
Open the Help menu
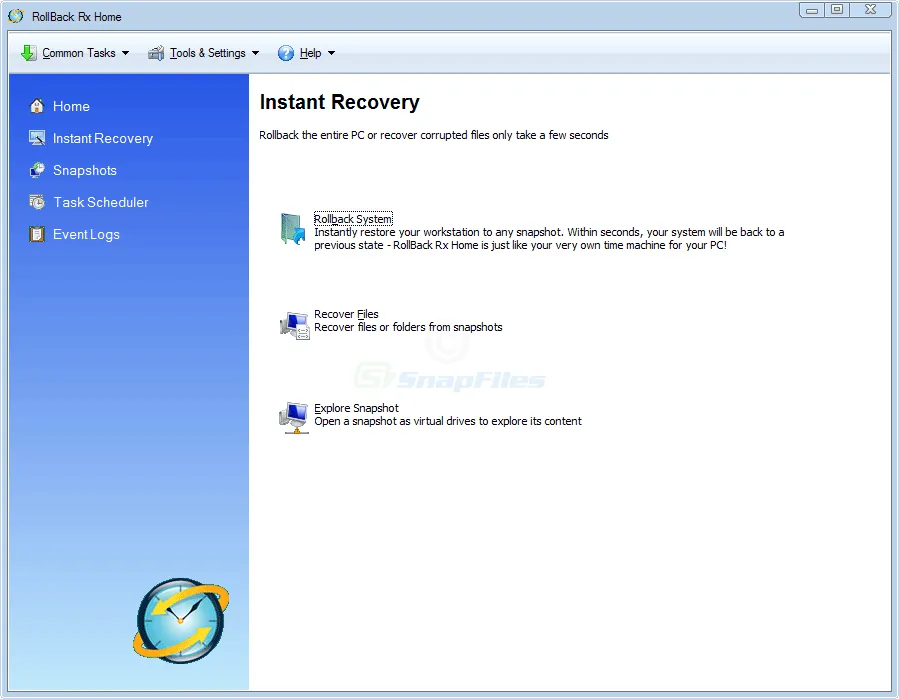coord(307,53)
